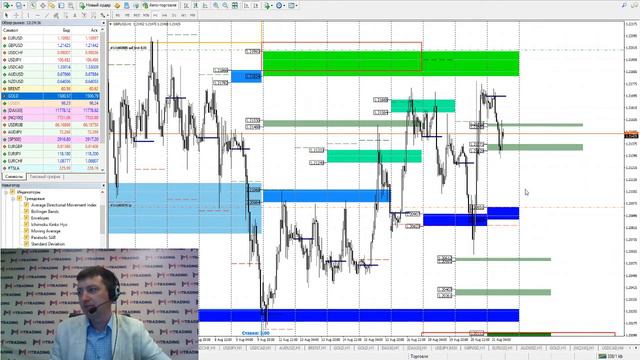Open the USDCHF,H1 chart tab
The image size is (640, 360).
click(206, 348)
